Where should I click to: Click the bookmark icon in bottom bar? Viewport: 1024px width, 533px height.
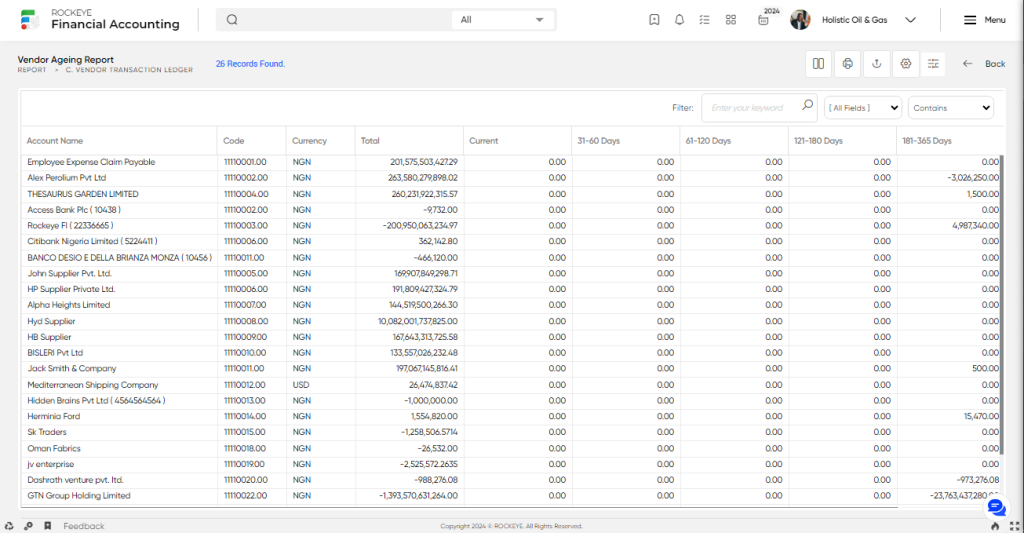[48, 526]
